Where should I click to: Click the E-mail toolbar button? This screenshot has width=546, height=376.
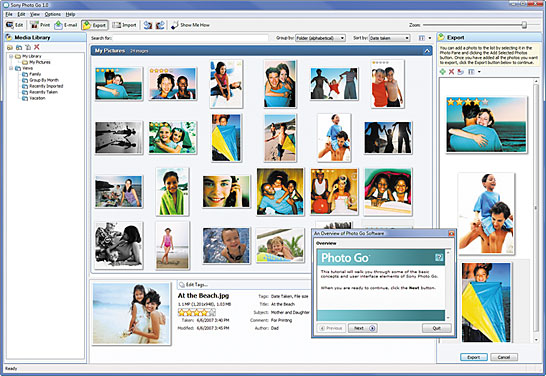(x=66, y=25)
